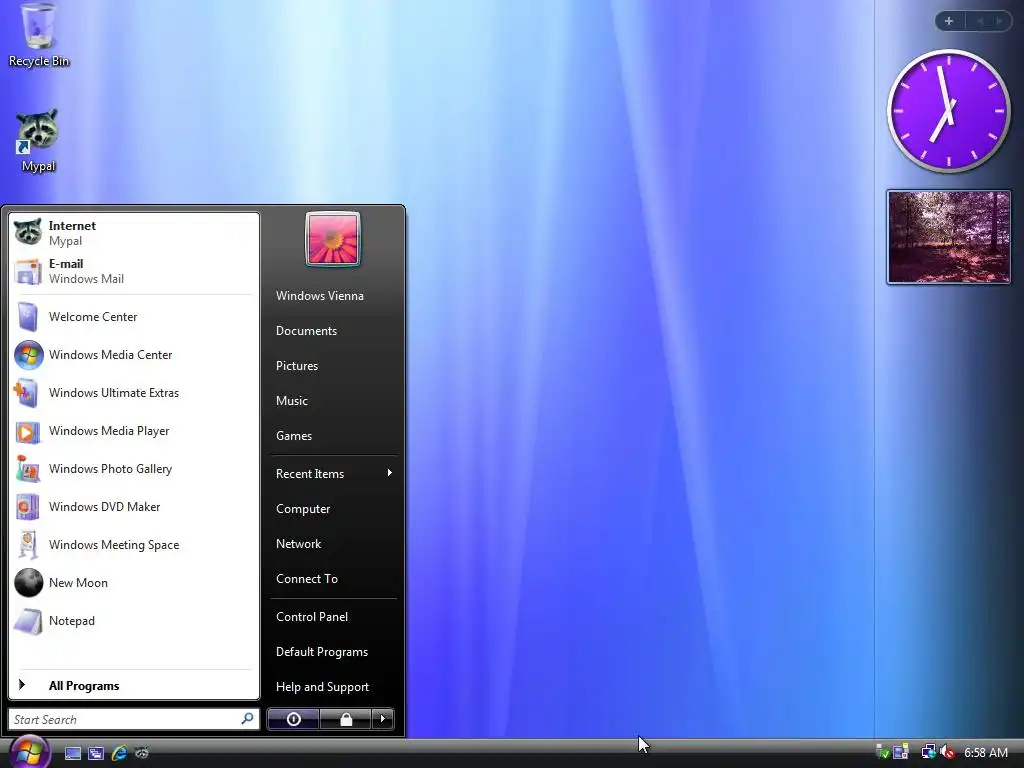Start Windows DVD Maker
1024x768 pixels.
click(x=134, y=507)
